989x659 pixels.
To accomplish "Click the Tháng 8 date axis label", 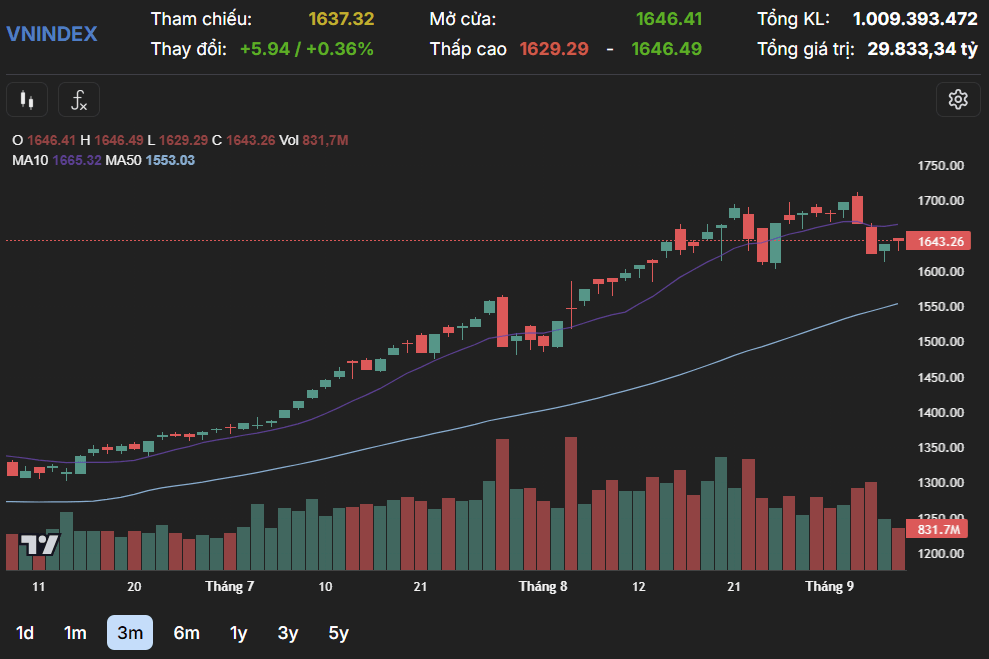I will click(x=543, y=586).
